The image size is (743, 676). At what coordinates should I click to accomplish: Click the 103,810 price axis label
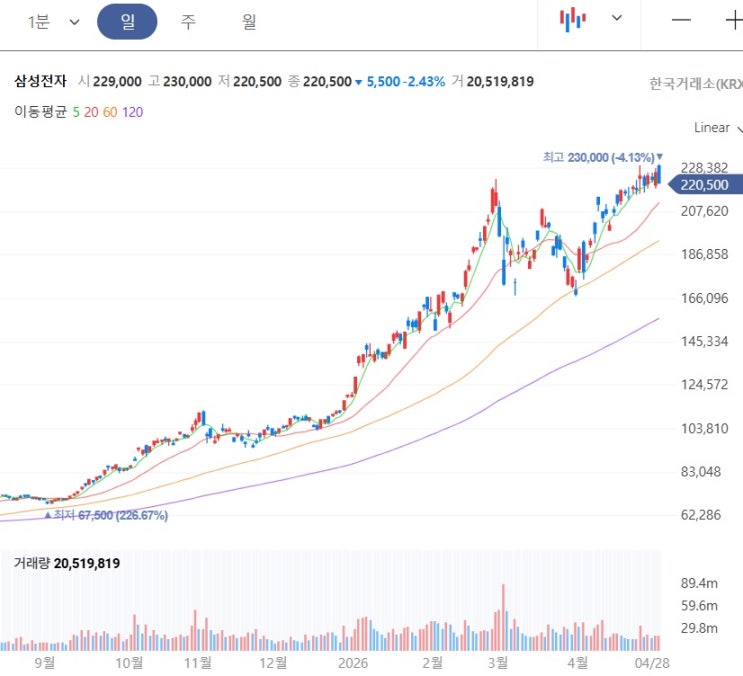[704, 428]
